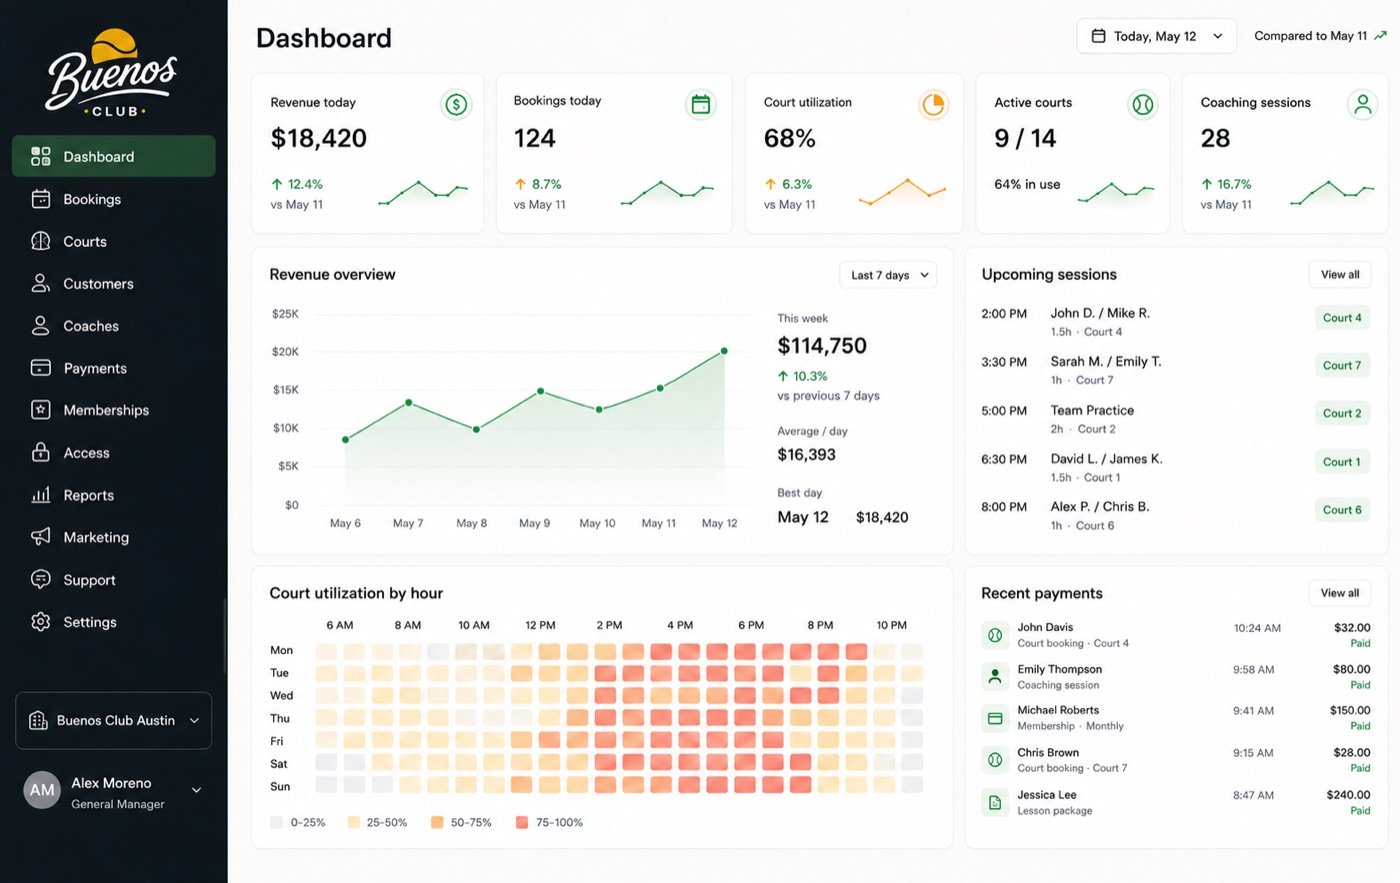This screenshot has width=1400, height=883.
Task: Click the Court 2 badge for Team Practice
Action: click(x=1342, y=413)
